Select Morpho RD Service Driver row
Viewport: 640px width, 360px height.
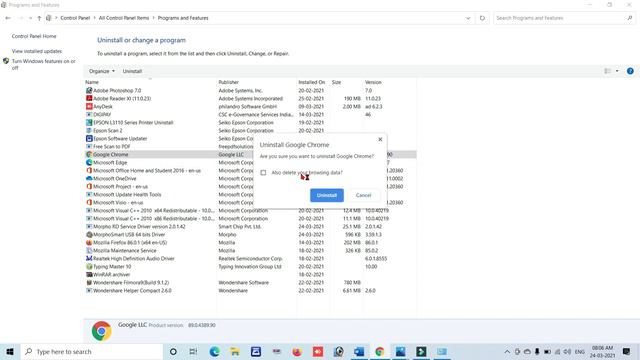(251, 227)
